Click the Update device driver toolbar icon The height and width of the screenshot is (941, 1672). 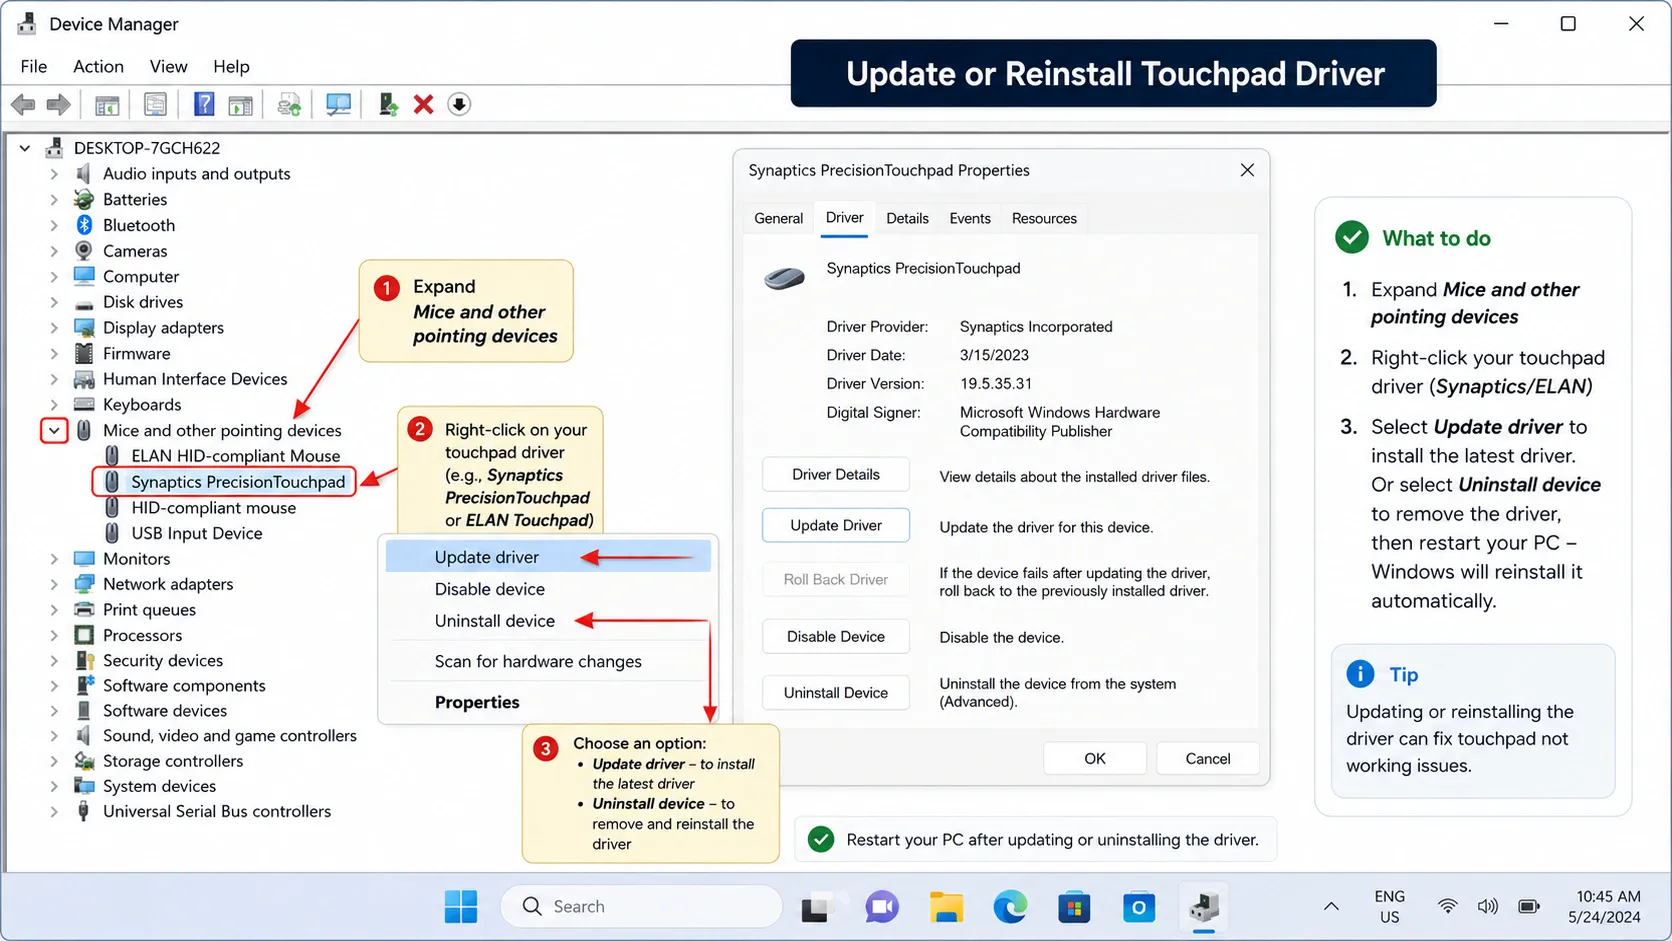tap(289, 104)
